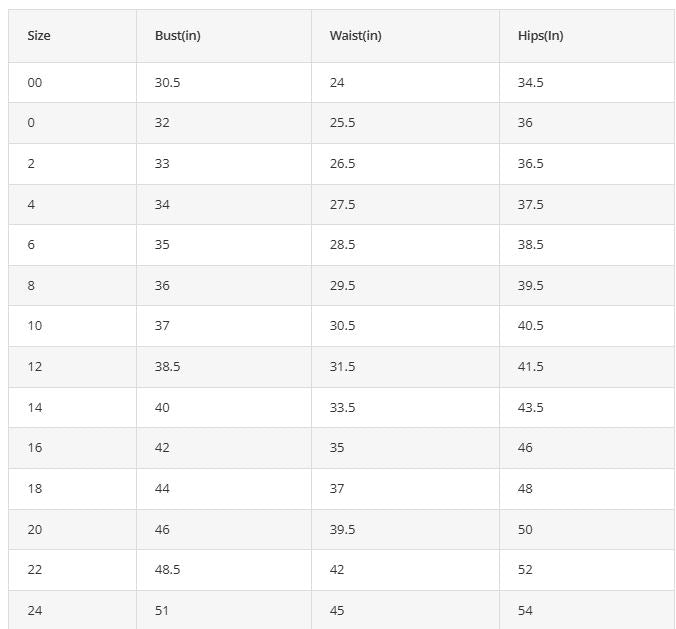
Task: Click the size 16 cell
Action: (x=35, y=448)
